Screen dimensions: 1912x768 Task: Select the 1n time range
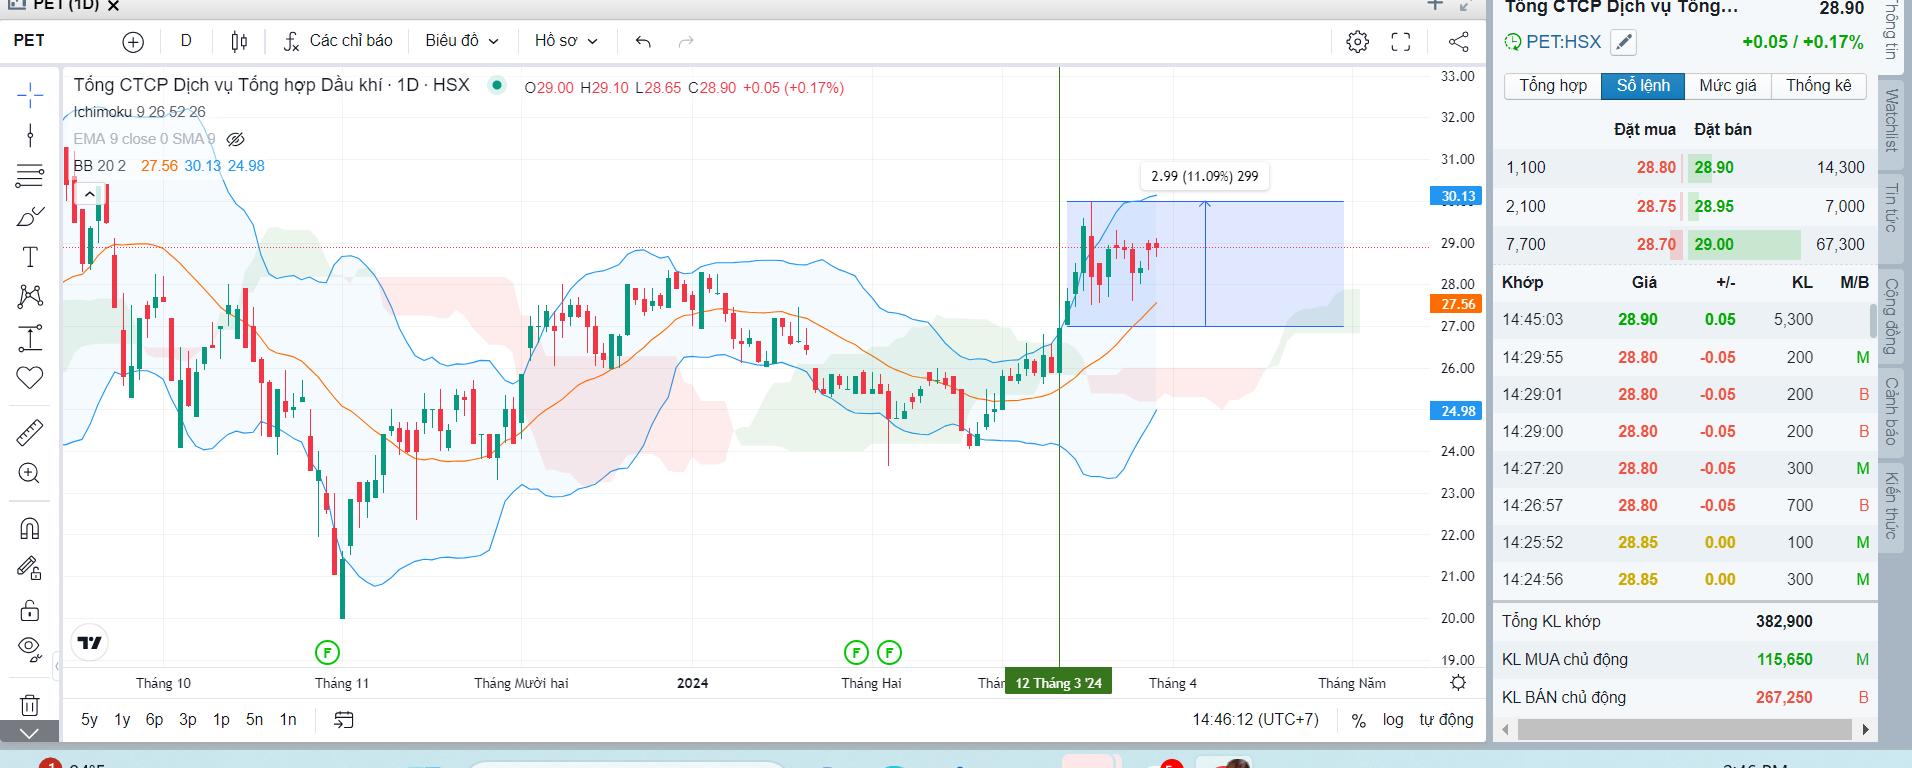tap(288, 720)
